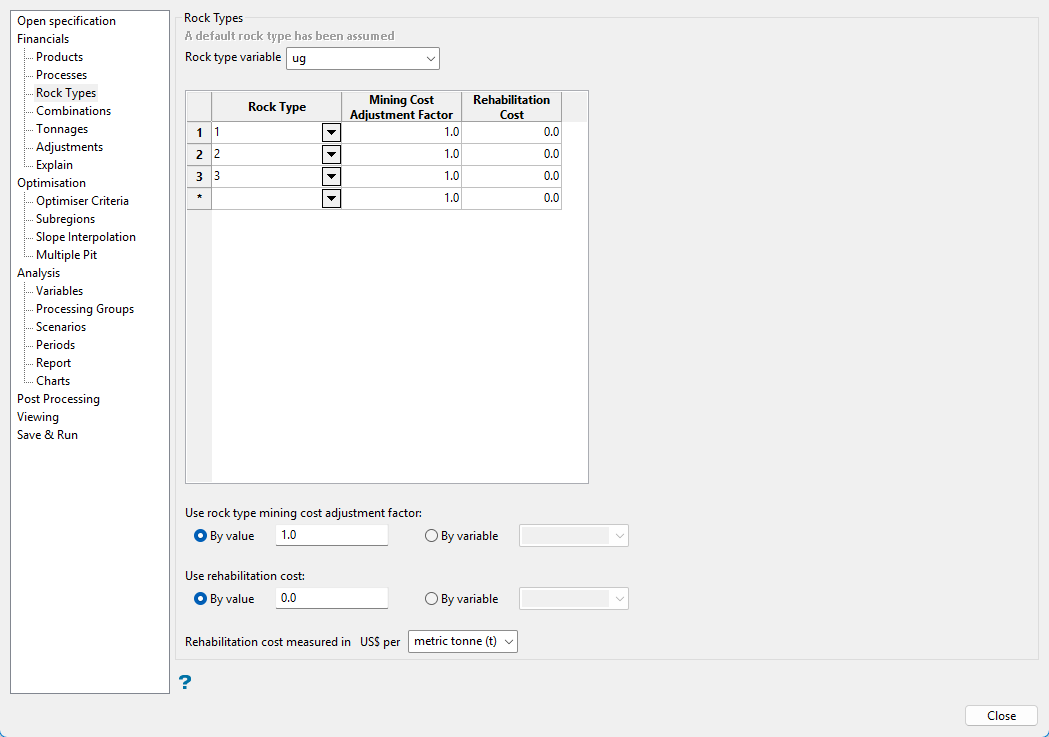Image resolution: width=1049 pixels, height=737 pixels.
Task: Click the Close button
Action: pyautogui.click(x=1001, y=716)
